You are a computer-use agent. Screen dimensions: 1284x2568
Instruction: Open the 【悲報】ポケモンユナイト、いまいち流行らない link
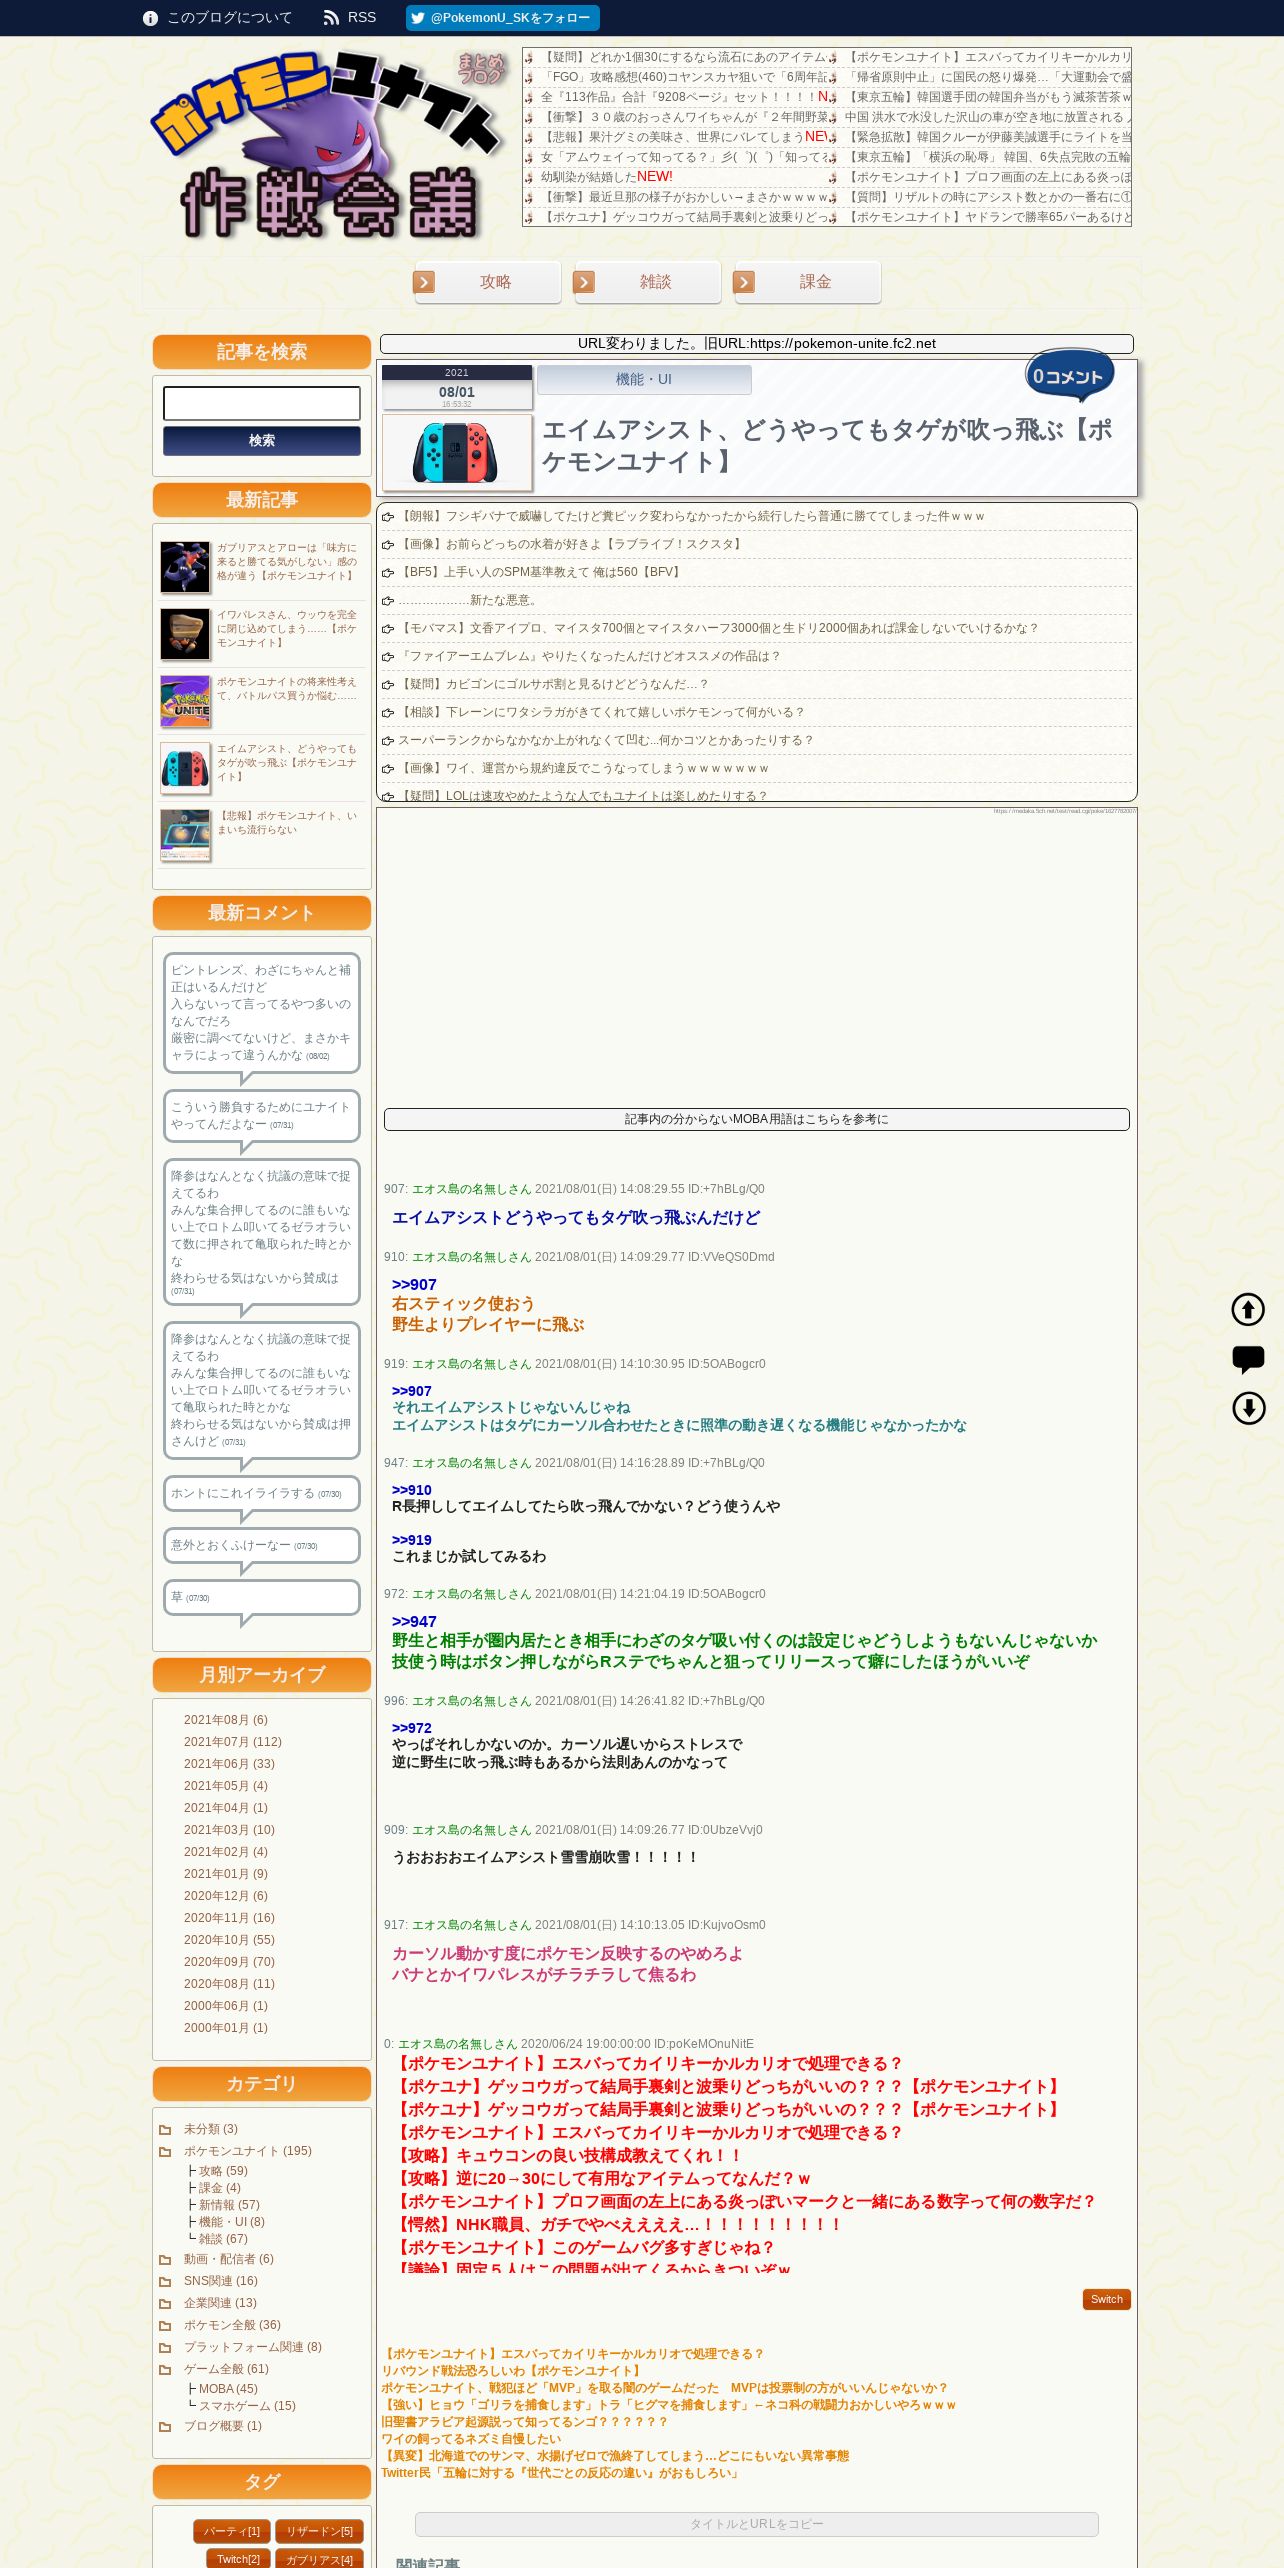click(x=286, y=822)
